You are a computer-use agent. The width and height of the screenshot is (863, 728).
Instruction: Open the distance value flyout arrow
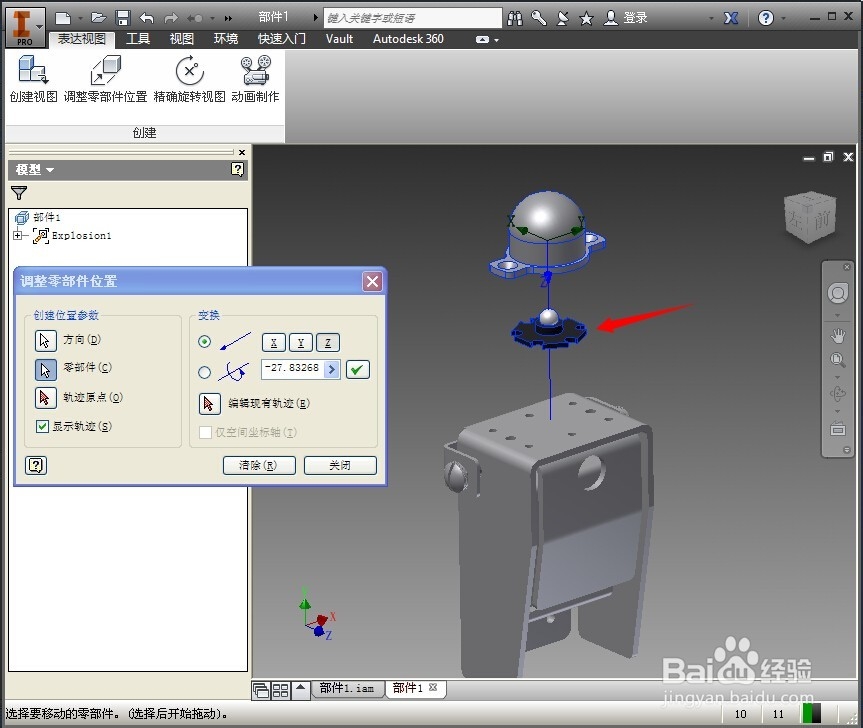(x=332, y=369)
